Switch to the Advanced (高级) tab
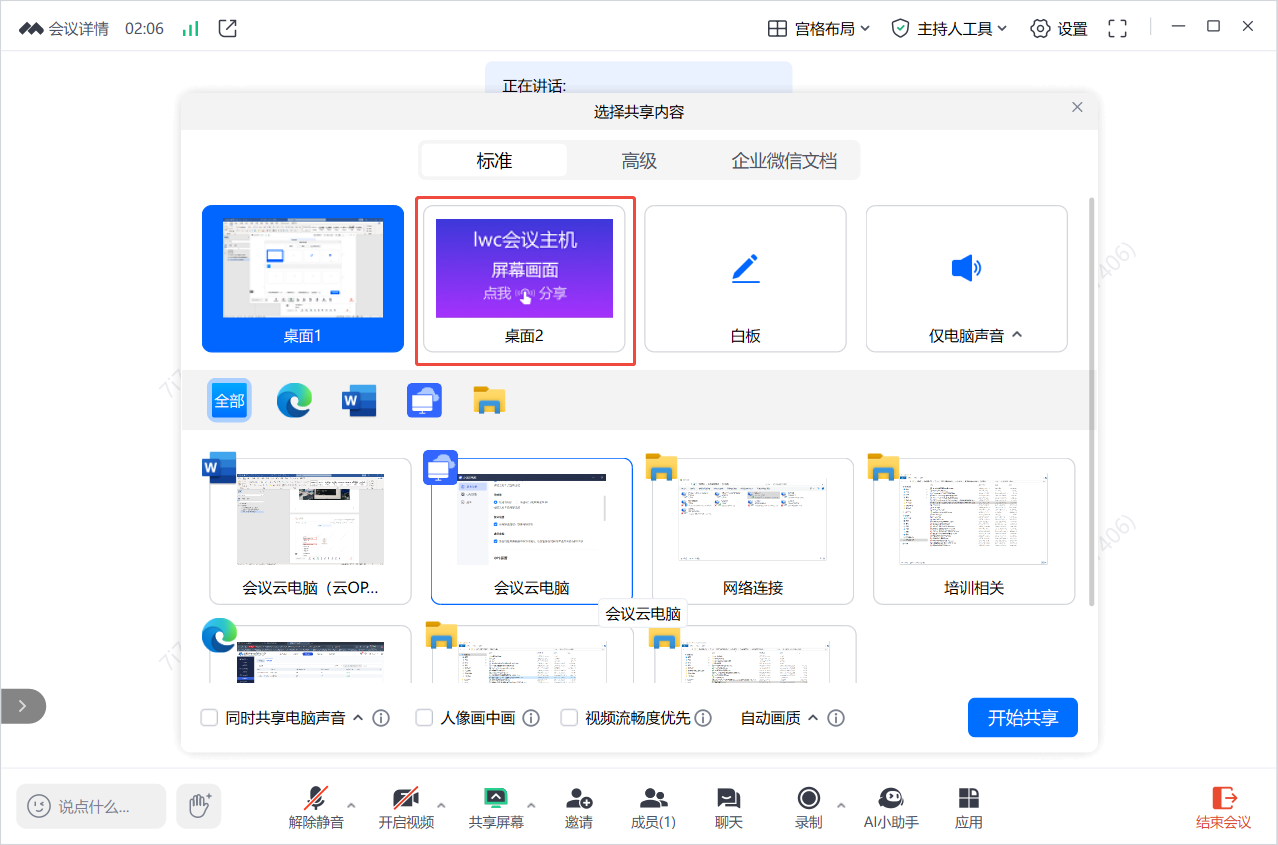 639,161
